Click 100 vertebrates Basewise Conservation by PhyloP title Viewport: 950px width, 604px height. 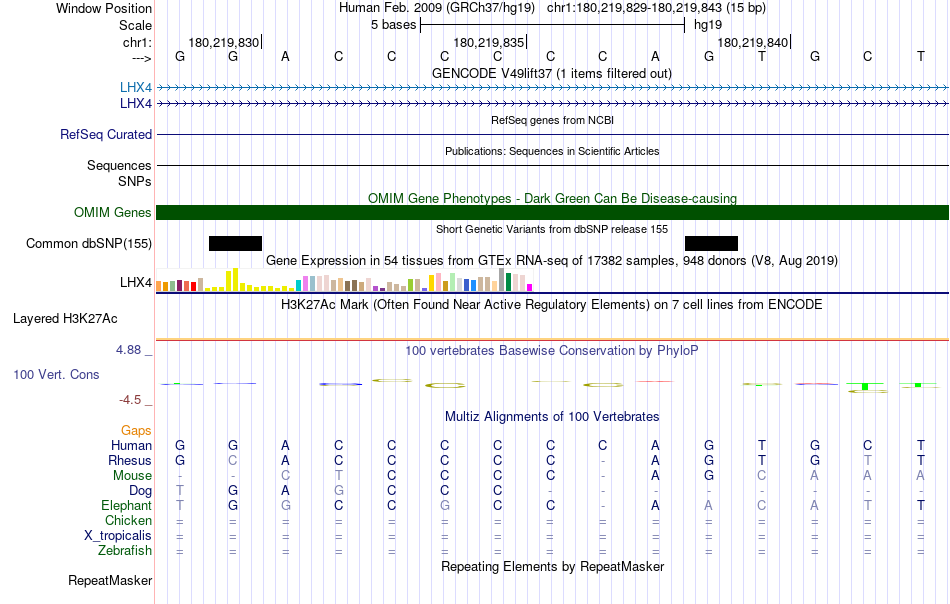coord(551,350)
